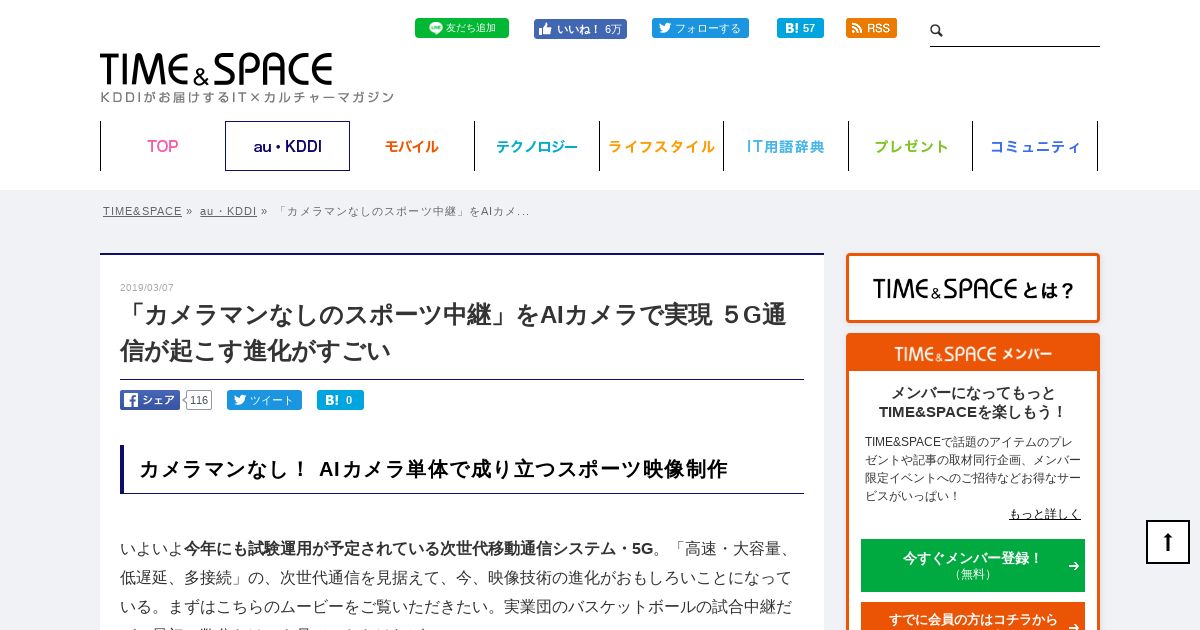The height and width of the screenshot is (630, 1200).
Task: Open the TOP navigation tab
Action: click(163, 146)
